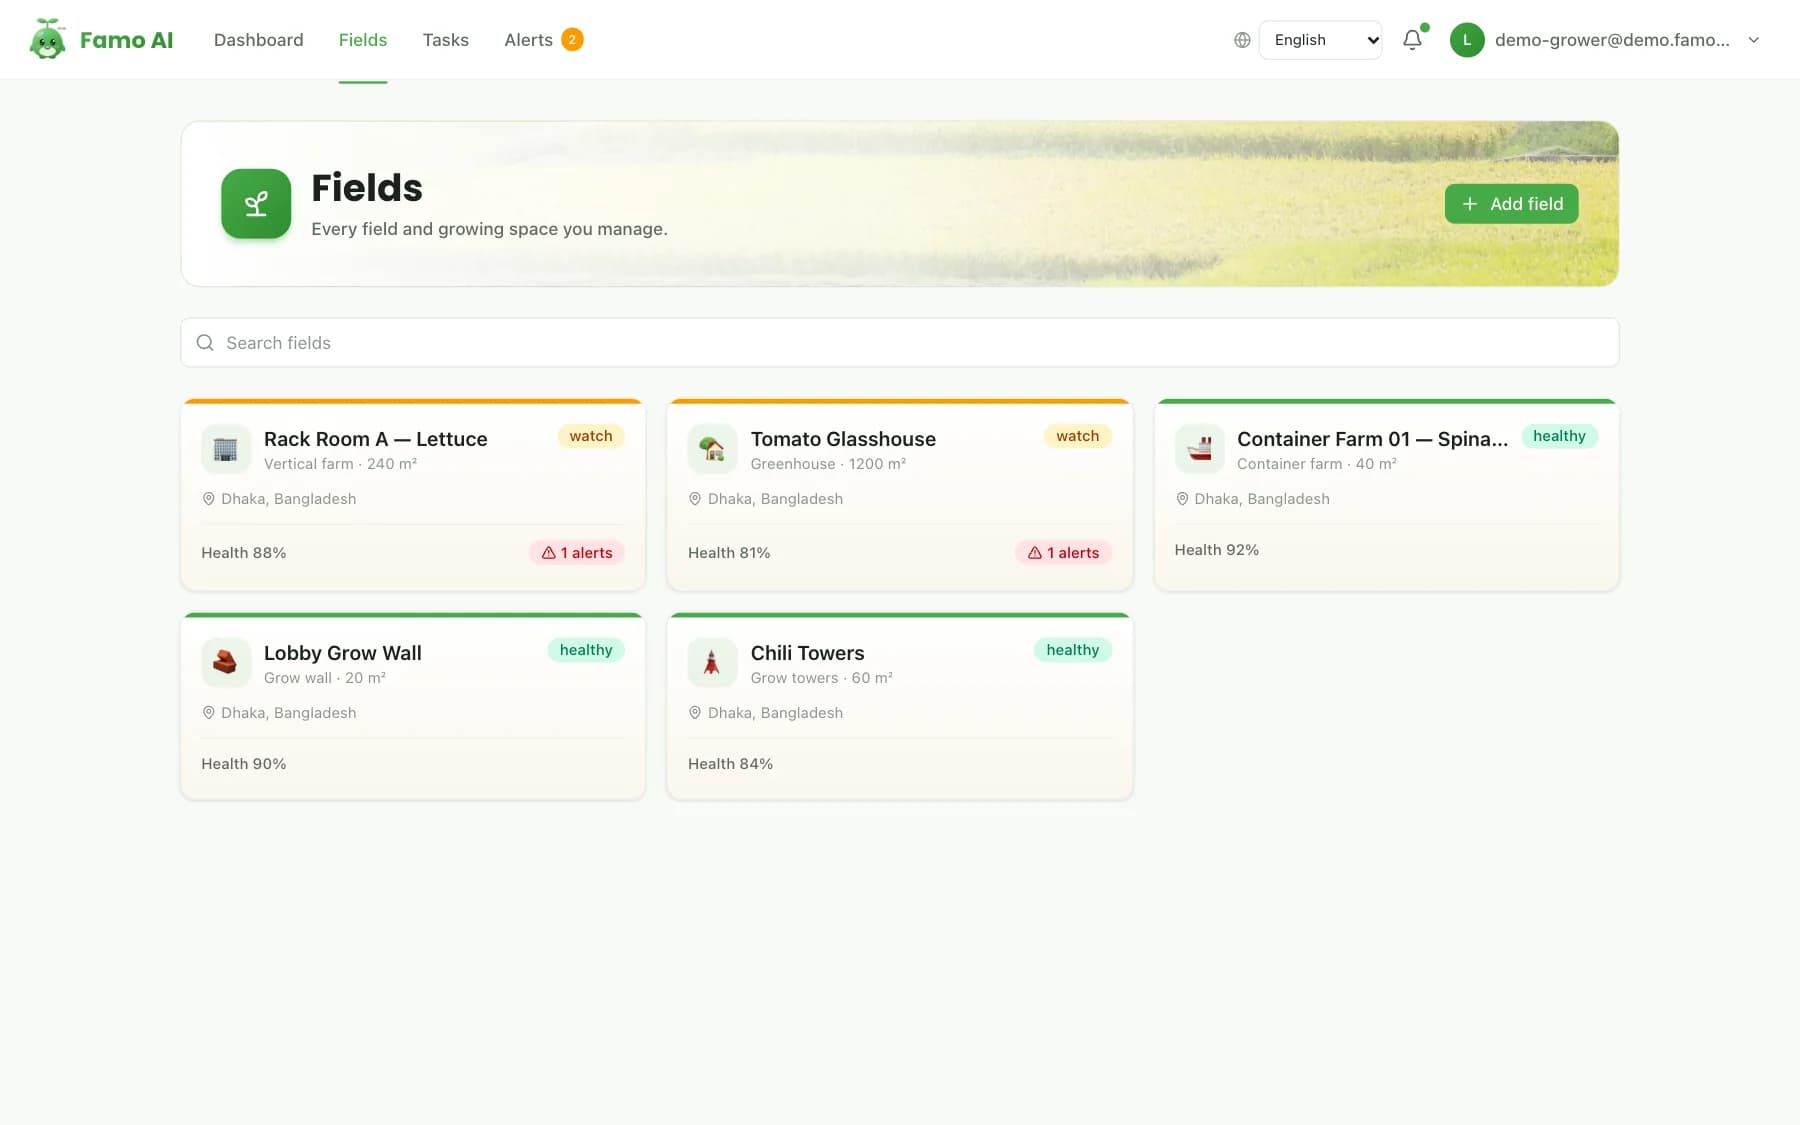
Task: Click the Lobby Grow Wall brick icon
Action: tap(226, 663)
